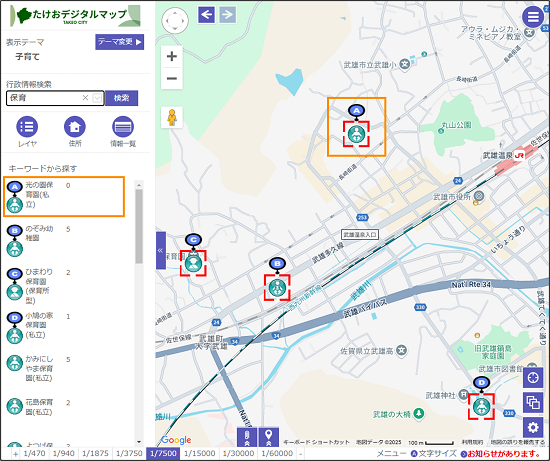Open the Layer panel icon
The image size is (550, 461).
[27, 127]
